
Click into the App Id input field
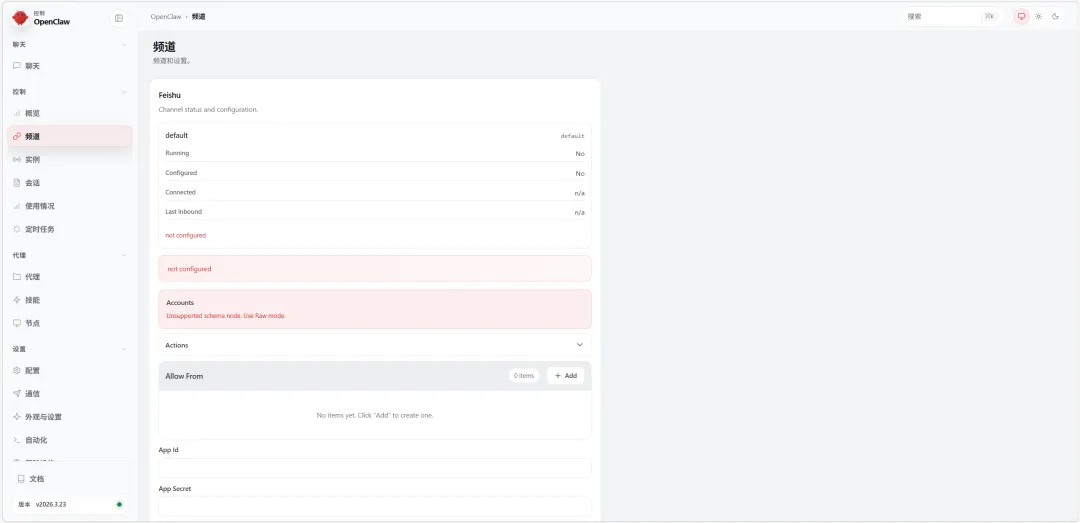pyautogui.click(x=375, y=468)
